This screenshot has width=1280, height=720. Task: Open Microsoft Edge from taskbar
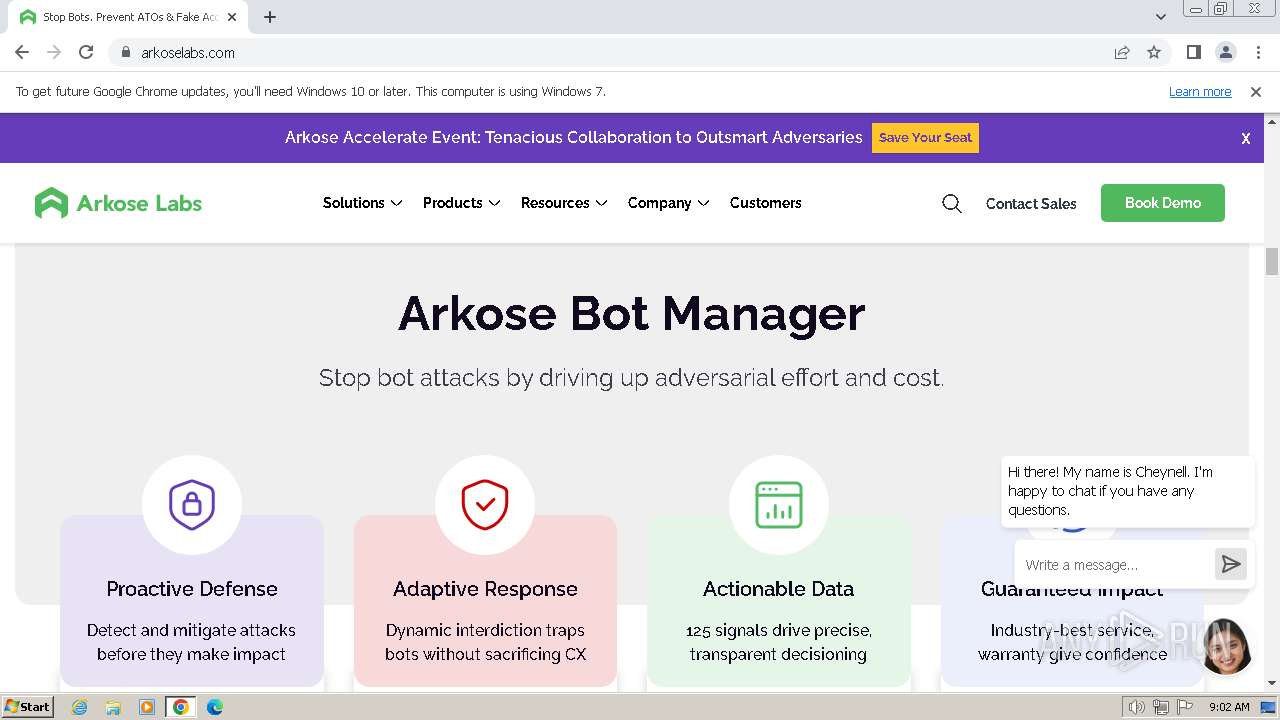tap(215, 707)
